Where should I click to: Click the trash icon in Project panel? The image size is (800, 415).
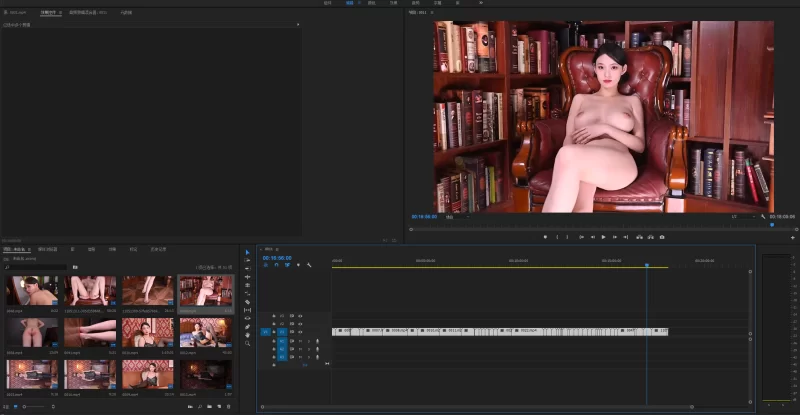229,407
